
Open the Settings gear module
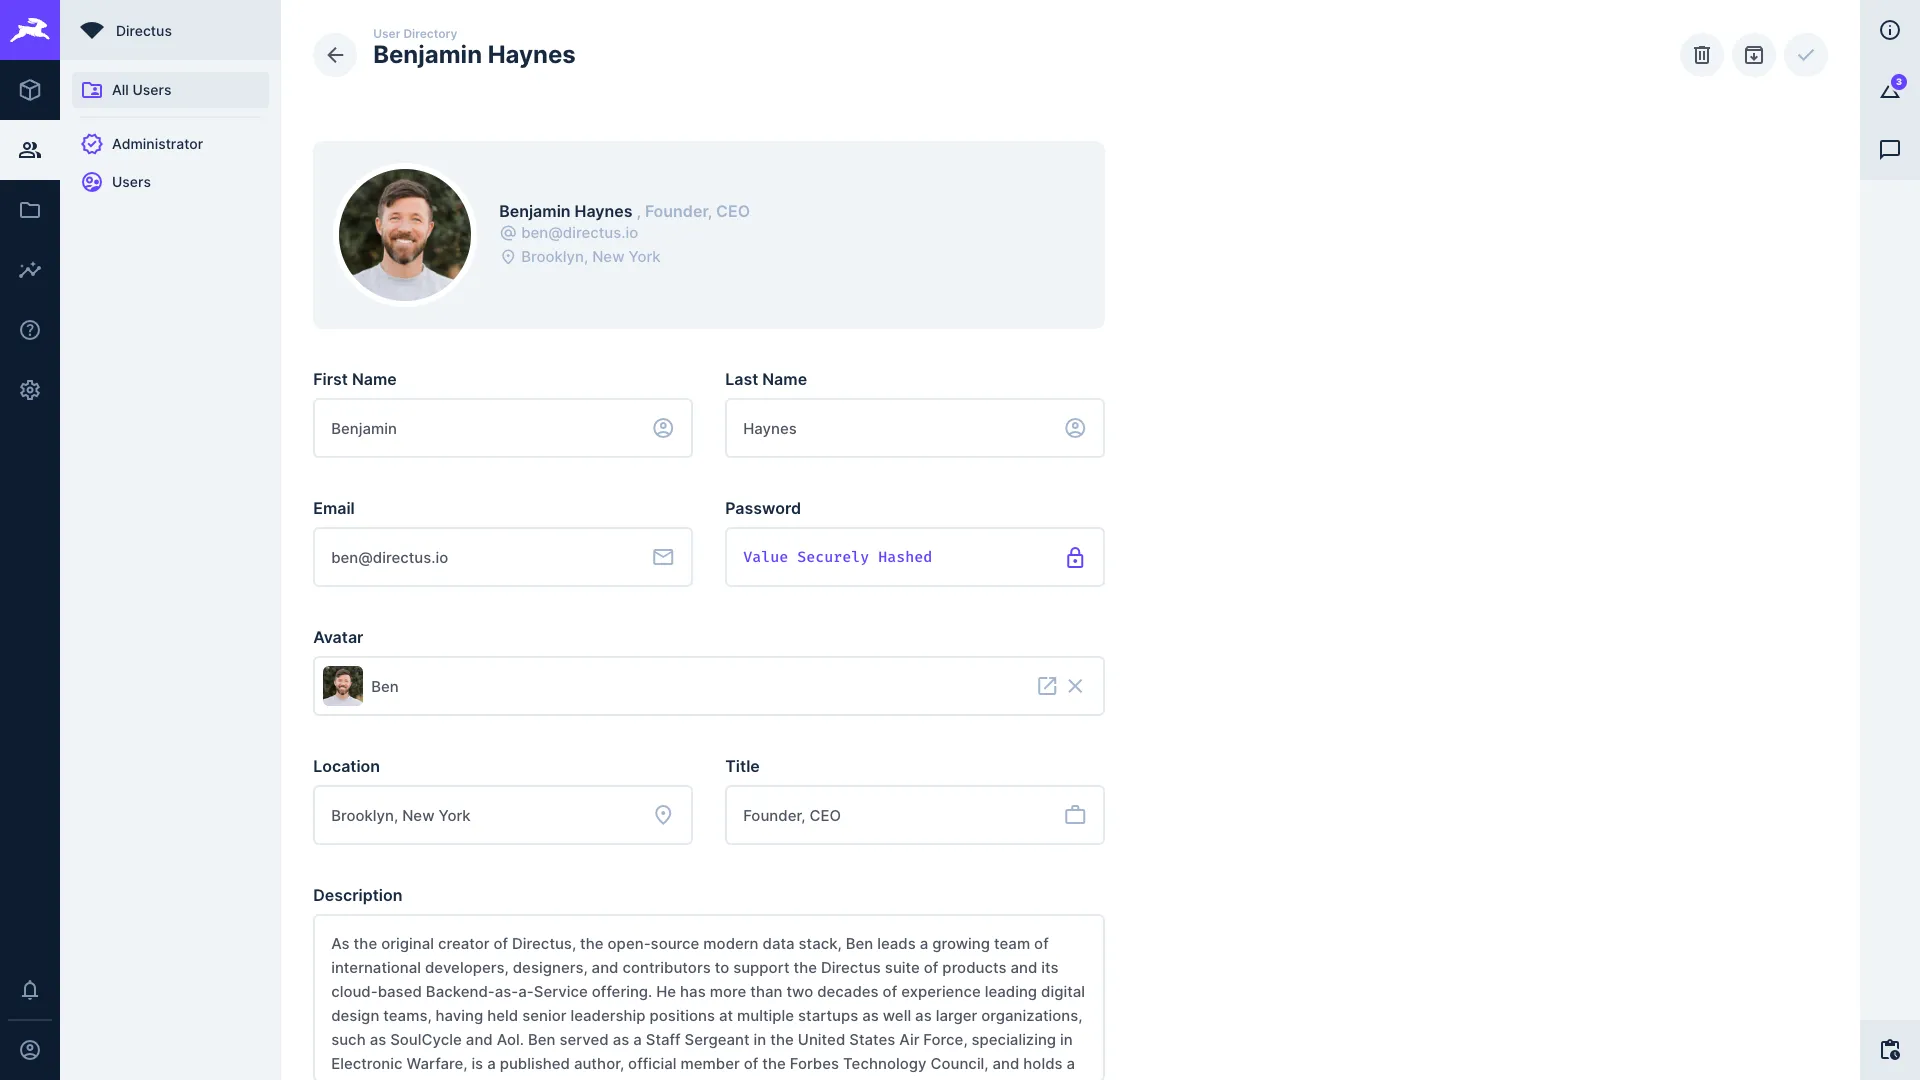pos(30,390)
